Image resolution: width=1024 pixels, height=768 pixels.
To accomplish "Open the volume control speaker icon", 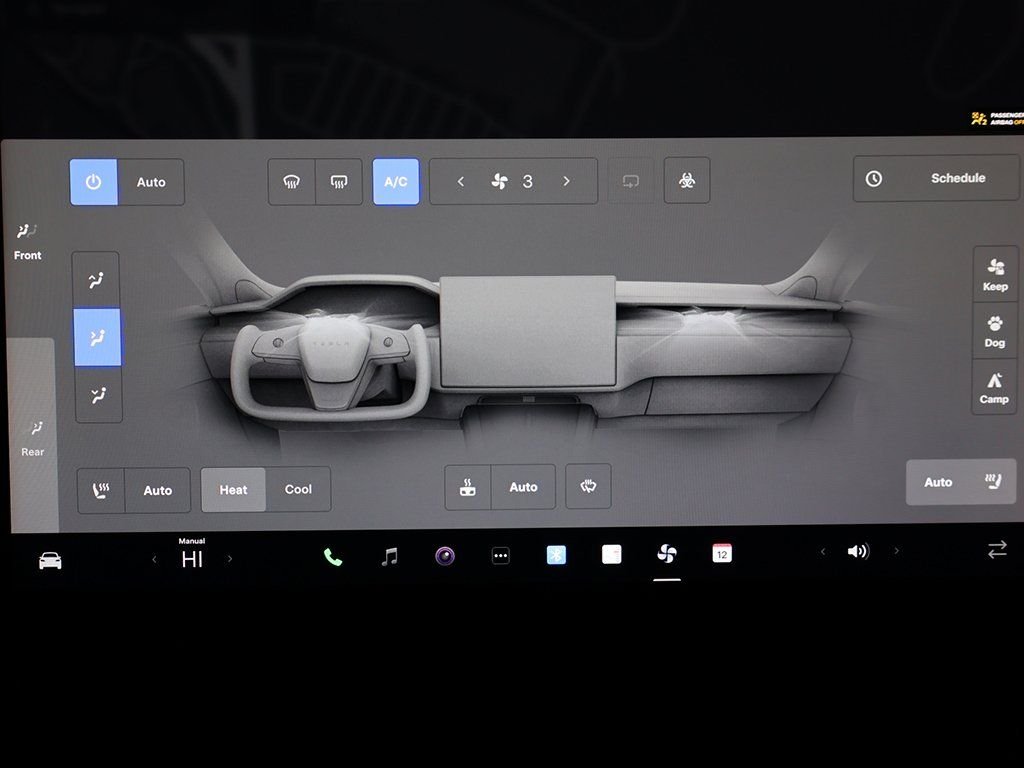I will [858, 551].
